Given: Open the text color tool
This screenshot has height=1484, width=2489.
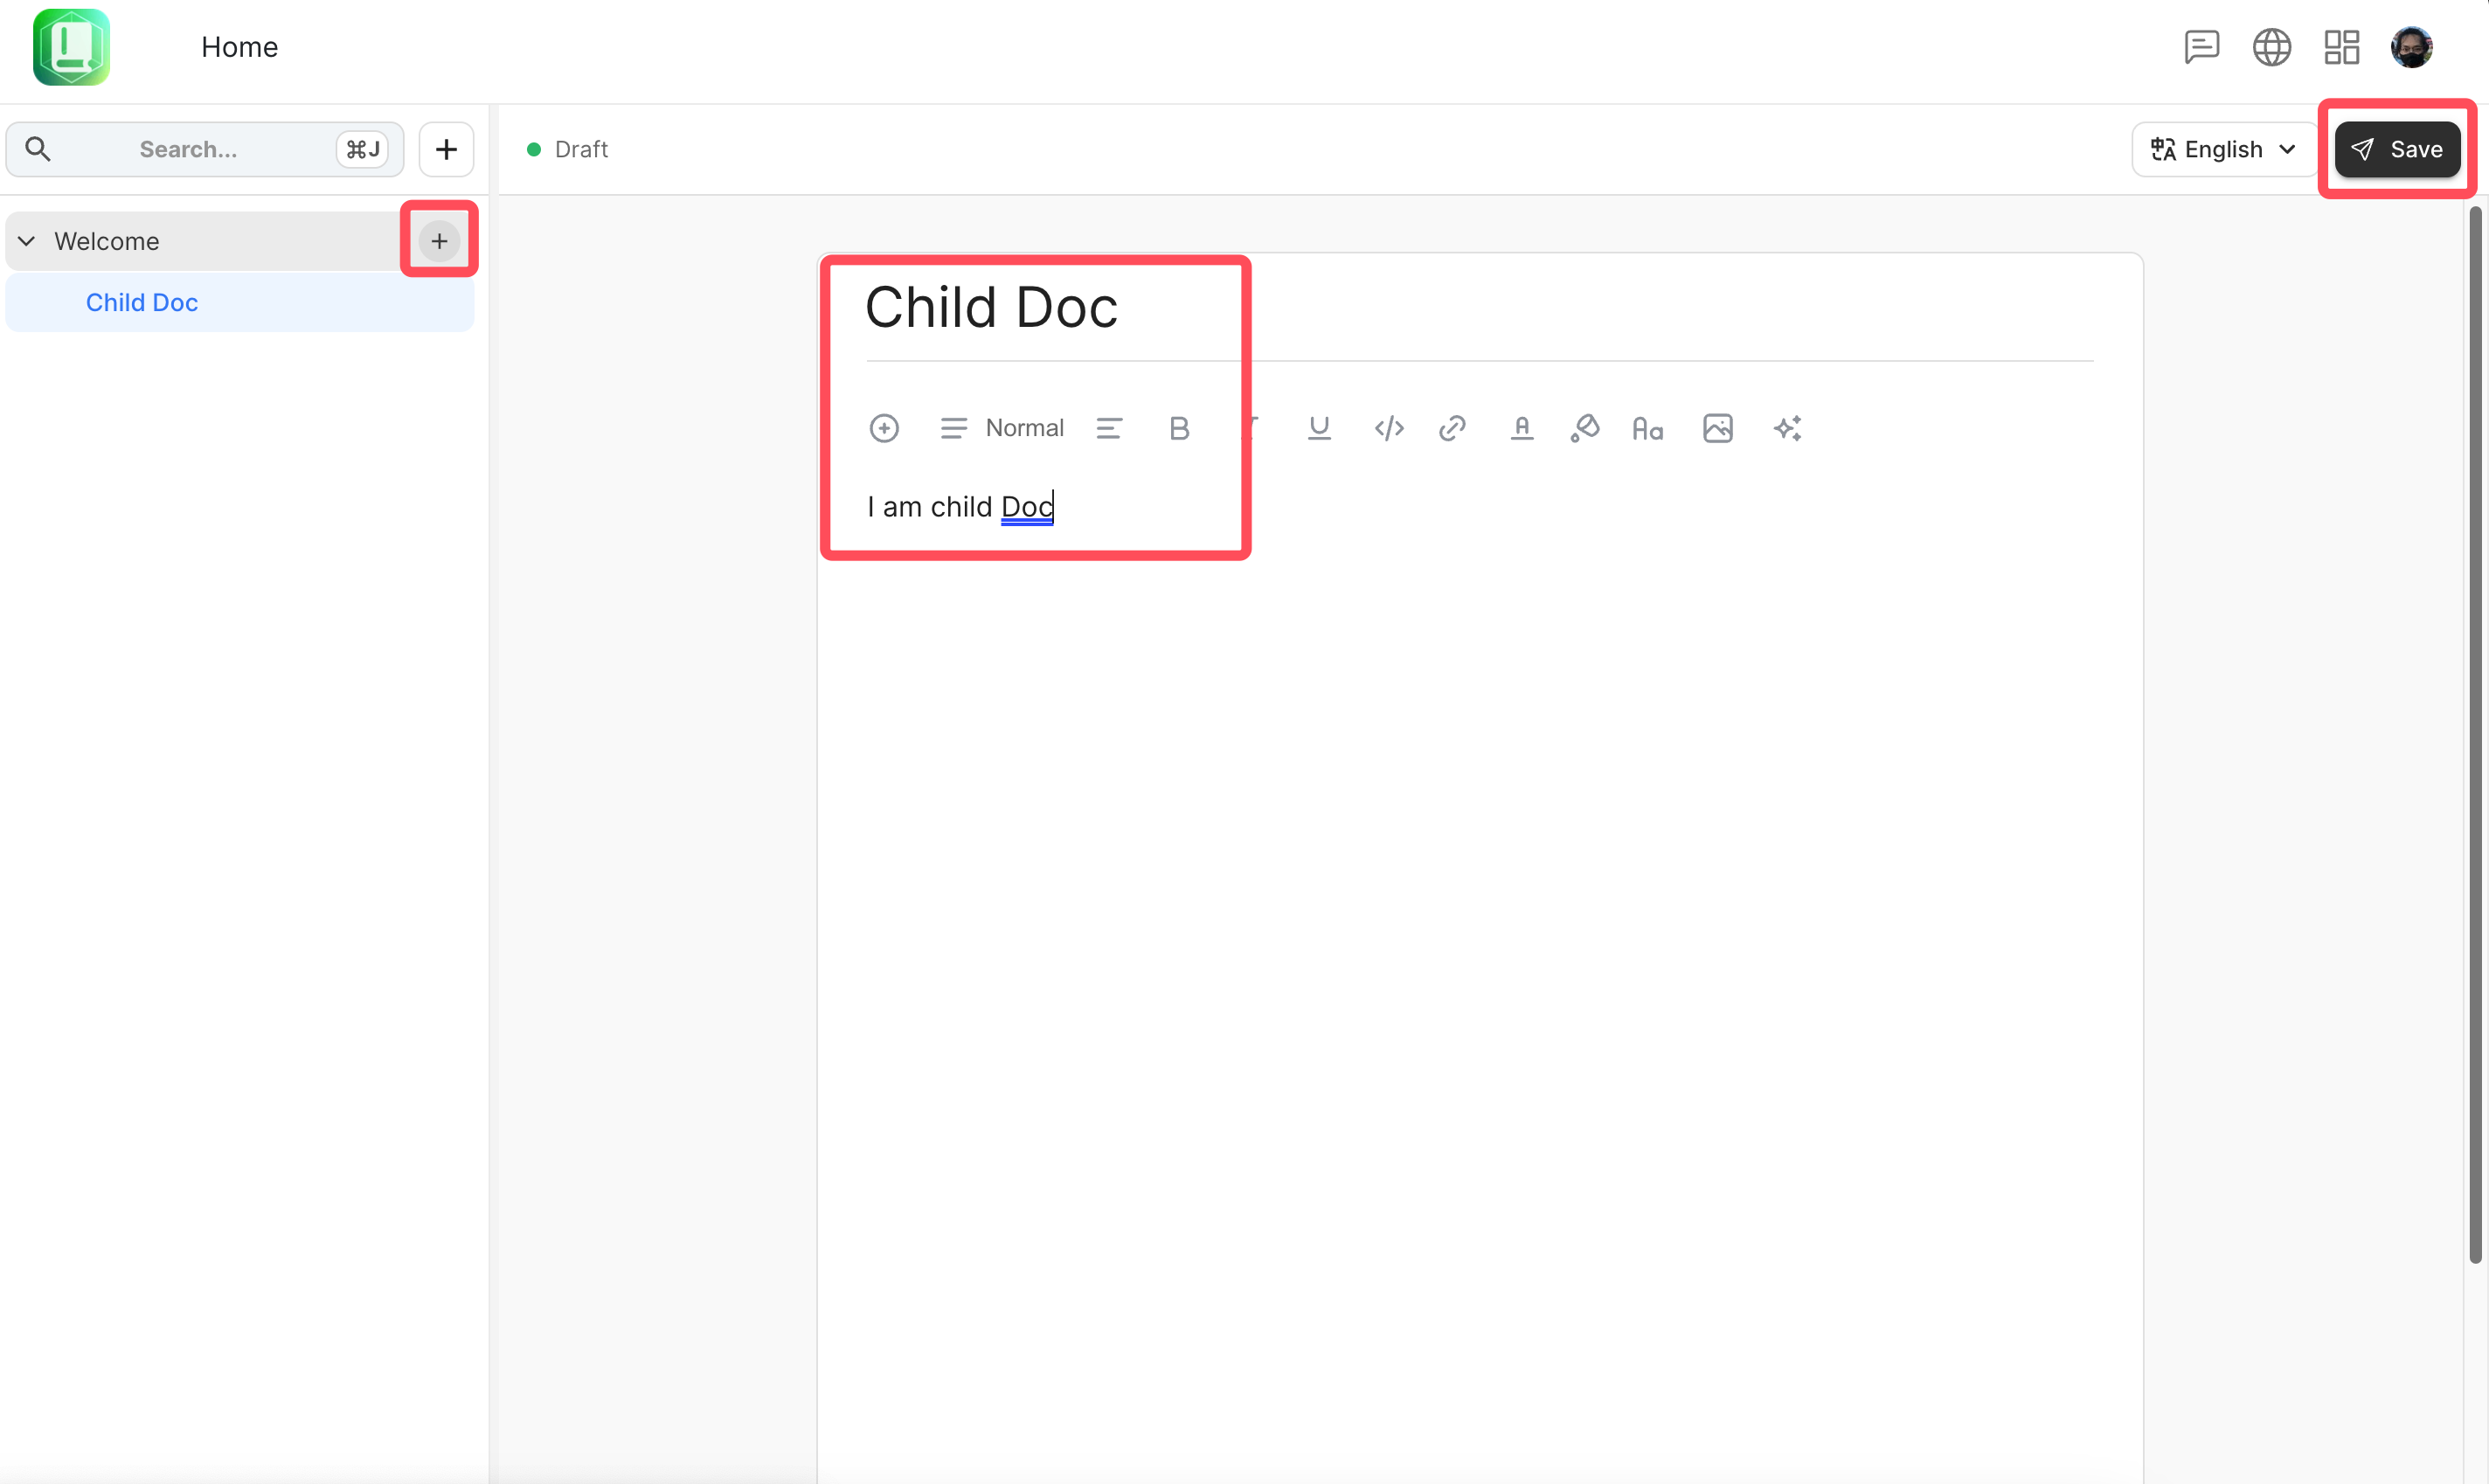Looking at the screenshot, I should (1521, 428).
